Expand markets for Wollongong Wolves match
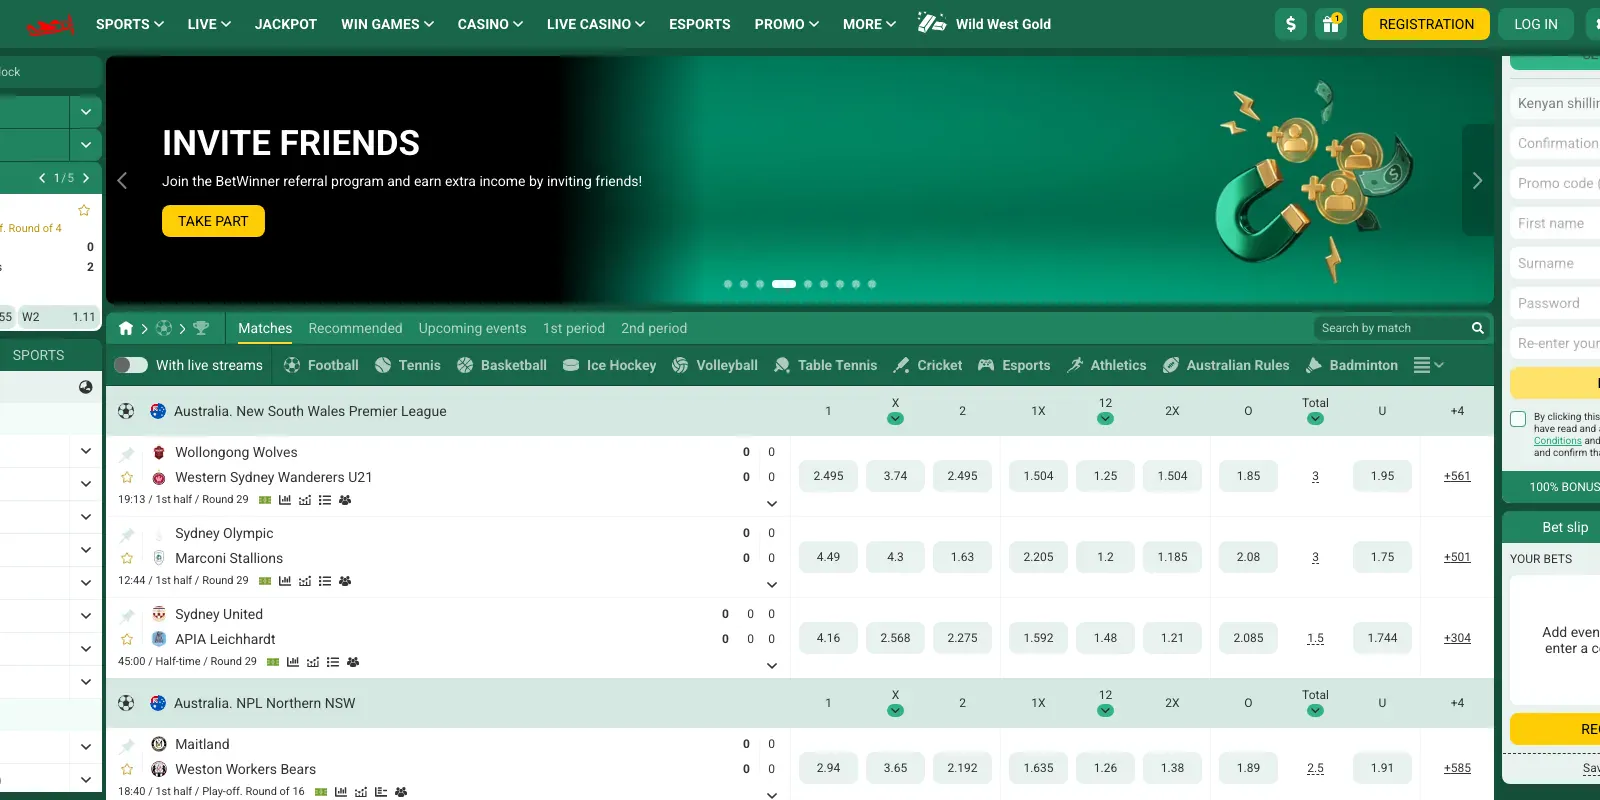The width and height of the screenshot is (1600, 800). [x=772, y=504]
